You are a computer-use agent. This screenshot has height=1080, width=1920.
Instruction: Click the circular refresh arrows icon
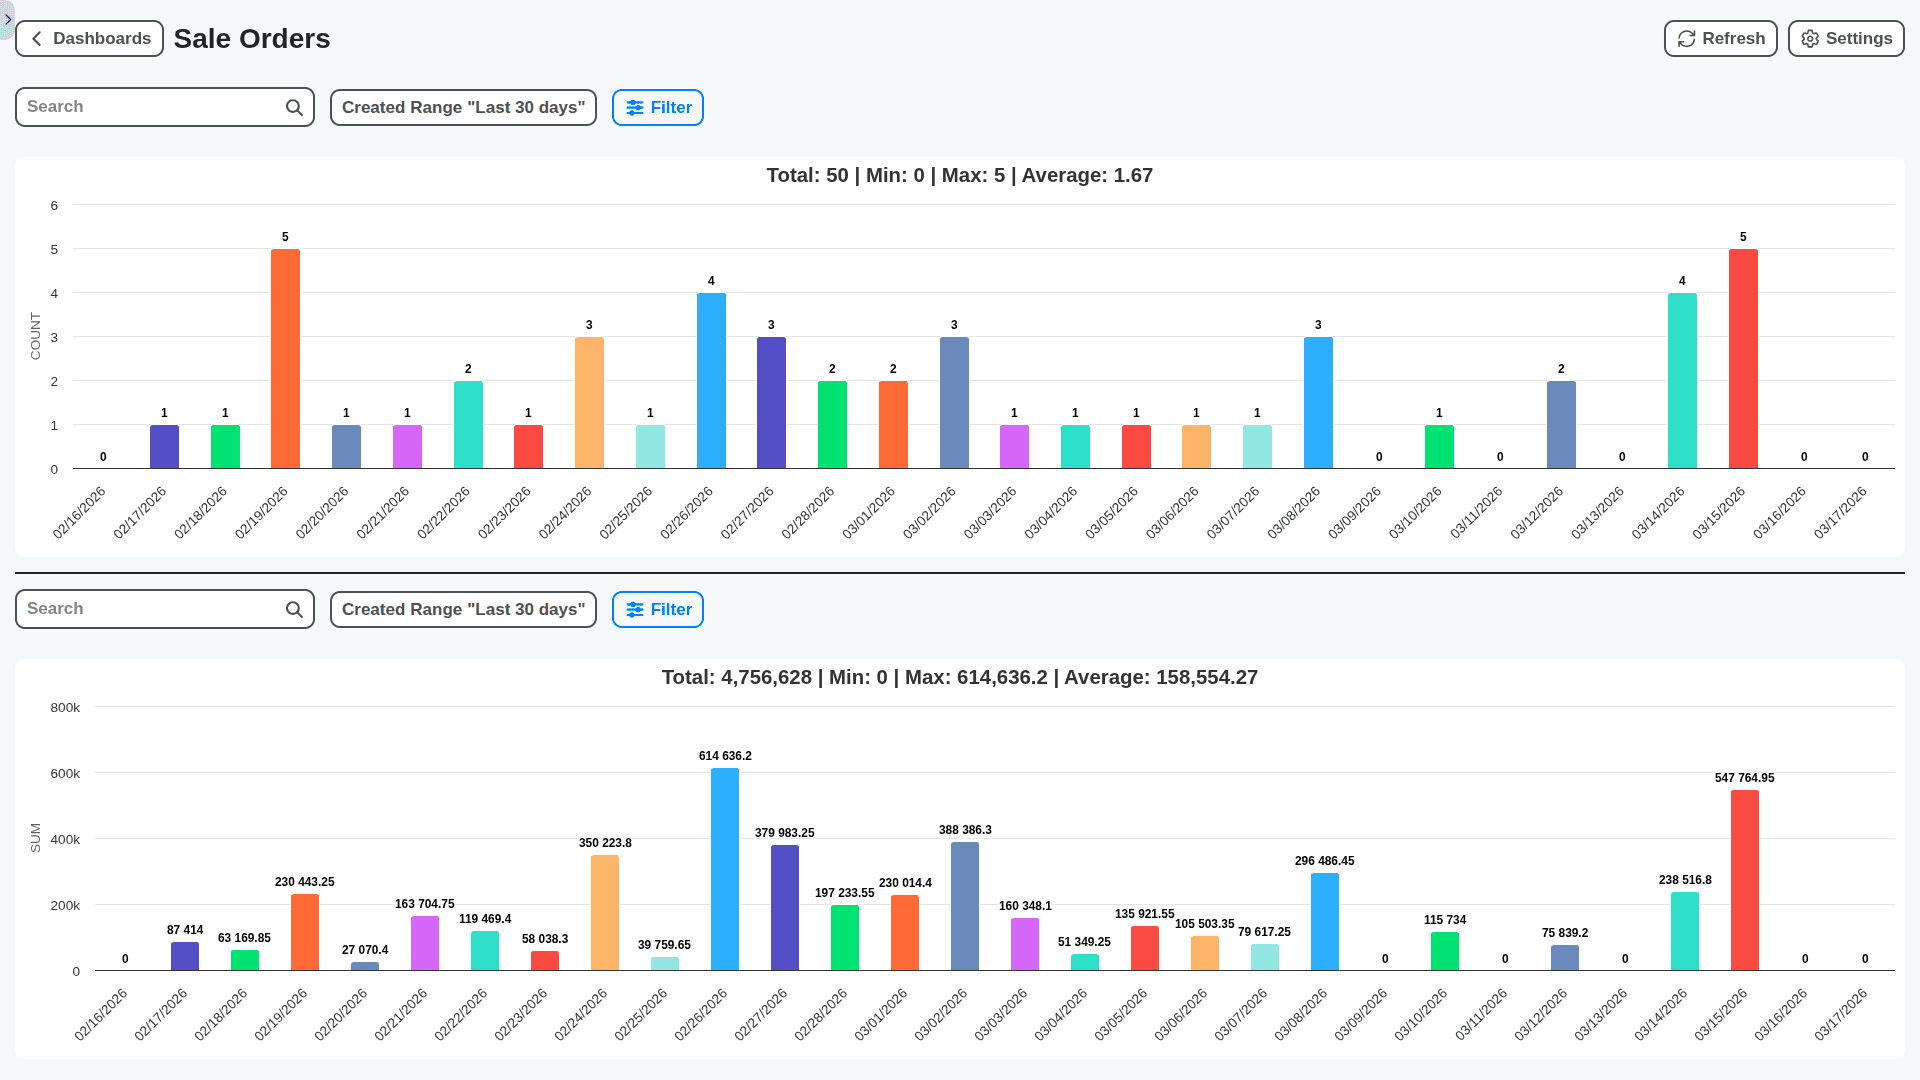click(x=1686, y=38)
